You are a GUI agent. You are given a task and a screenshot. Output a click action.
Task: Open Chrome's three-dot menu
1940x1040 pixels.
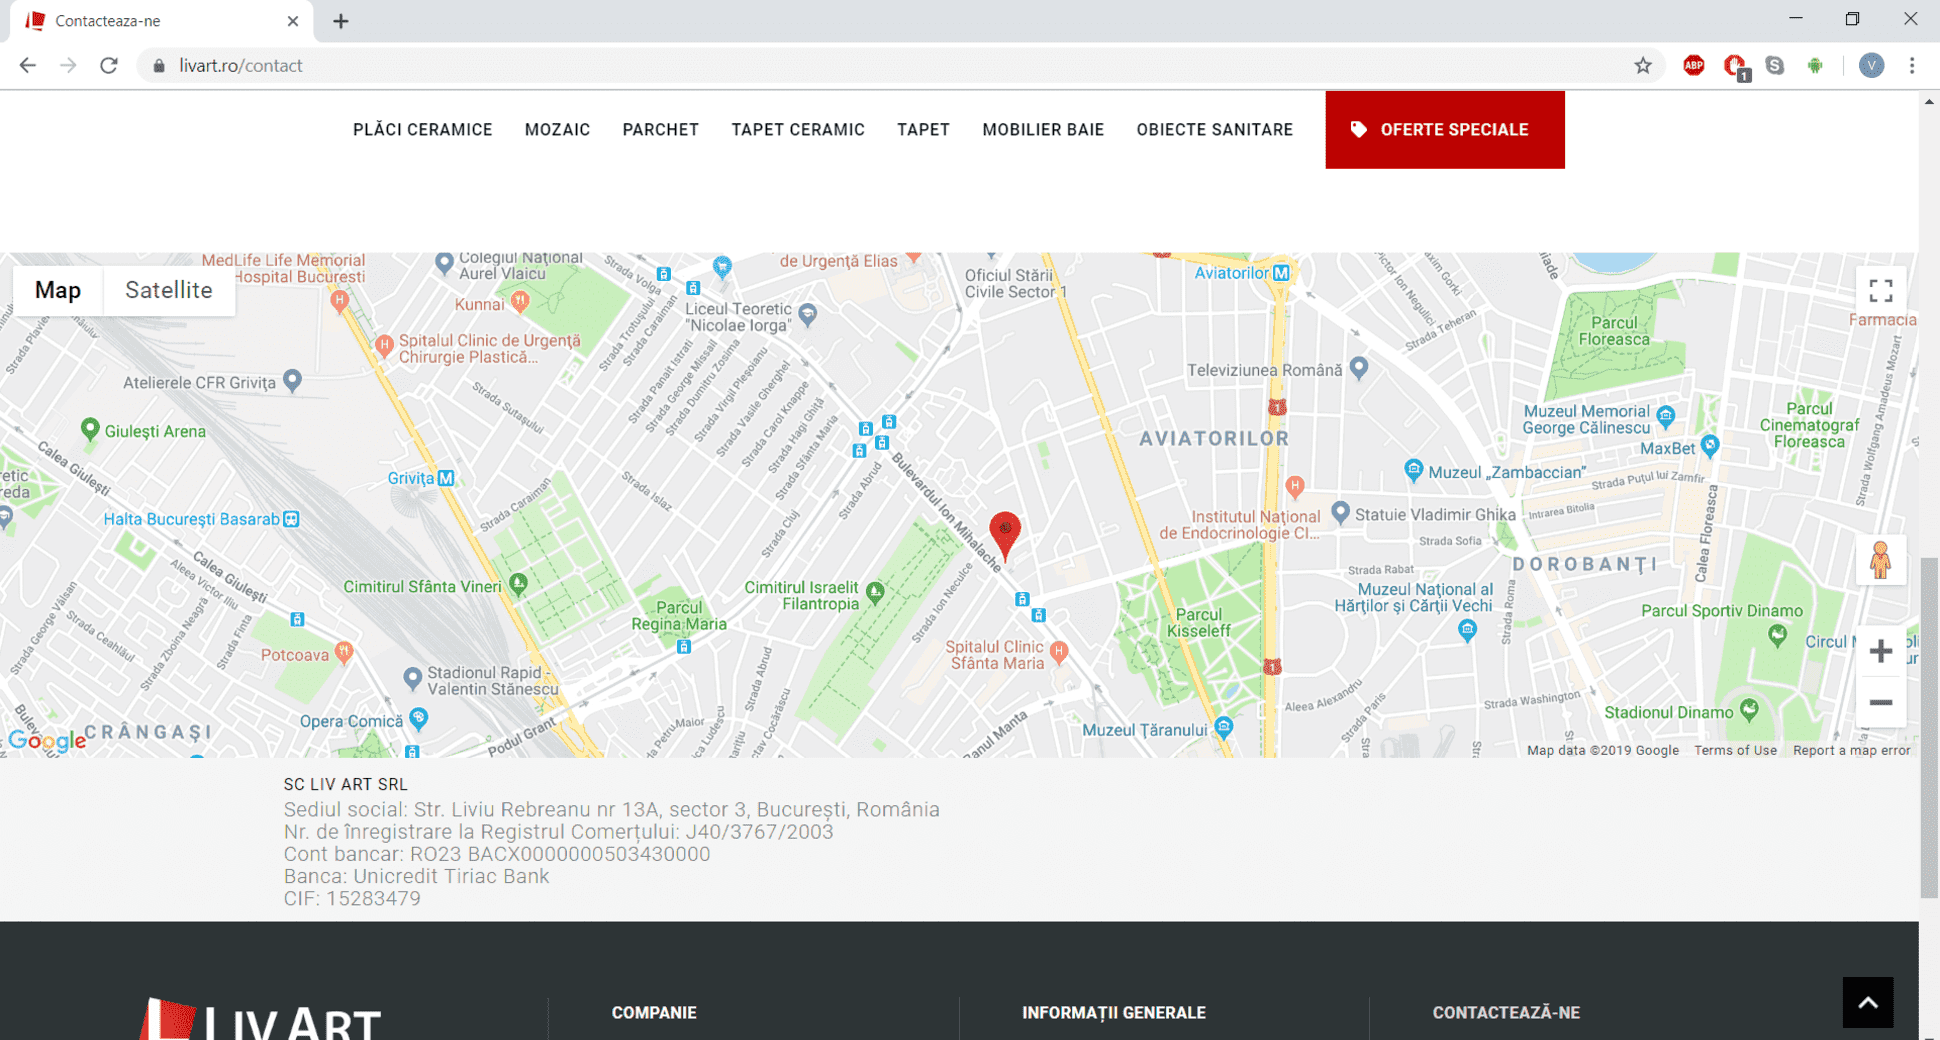(1912, 66)
